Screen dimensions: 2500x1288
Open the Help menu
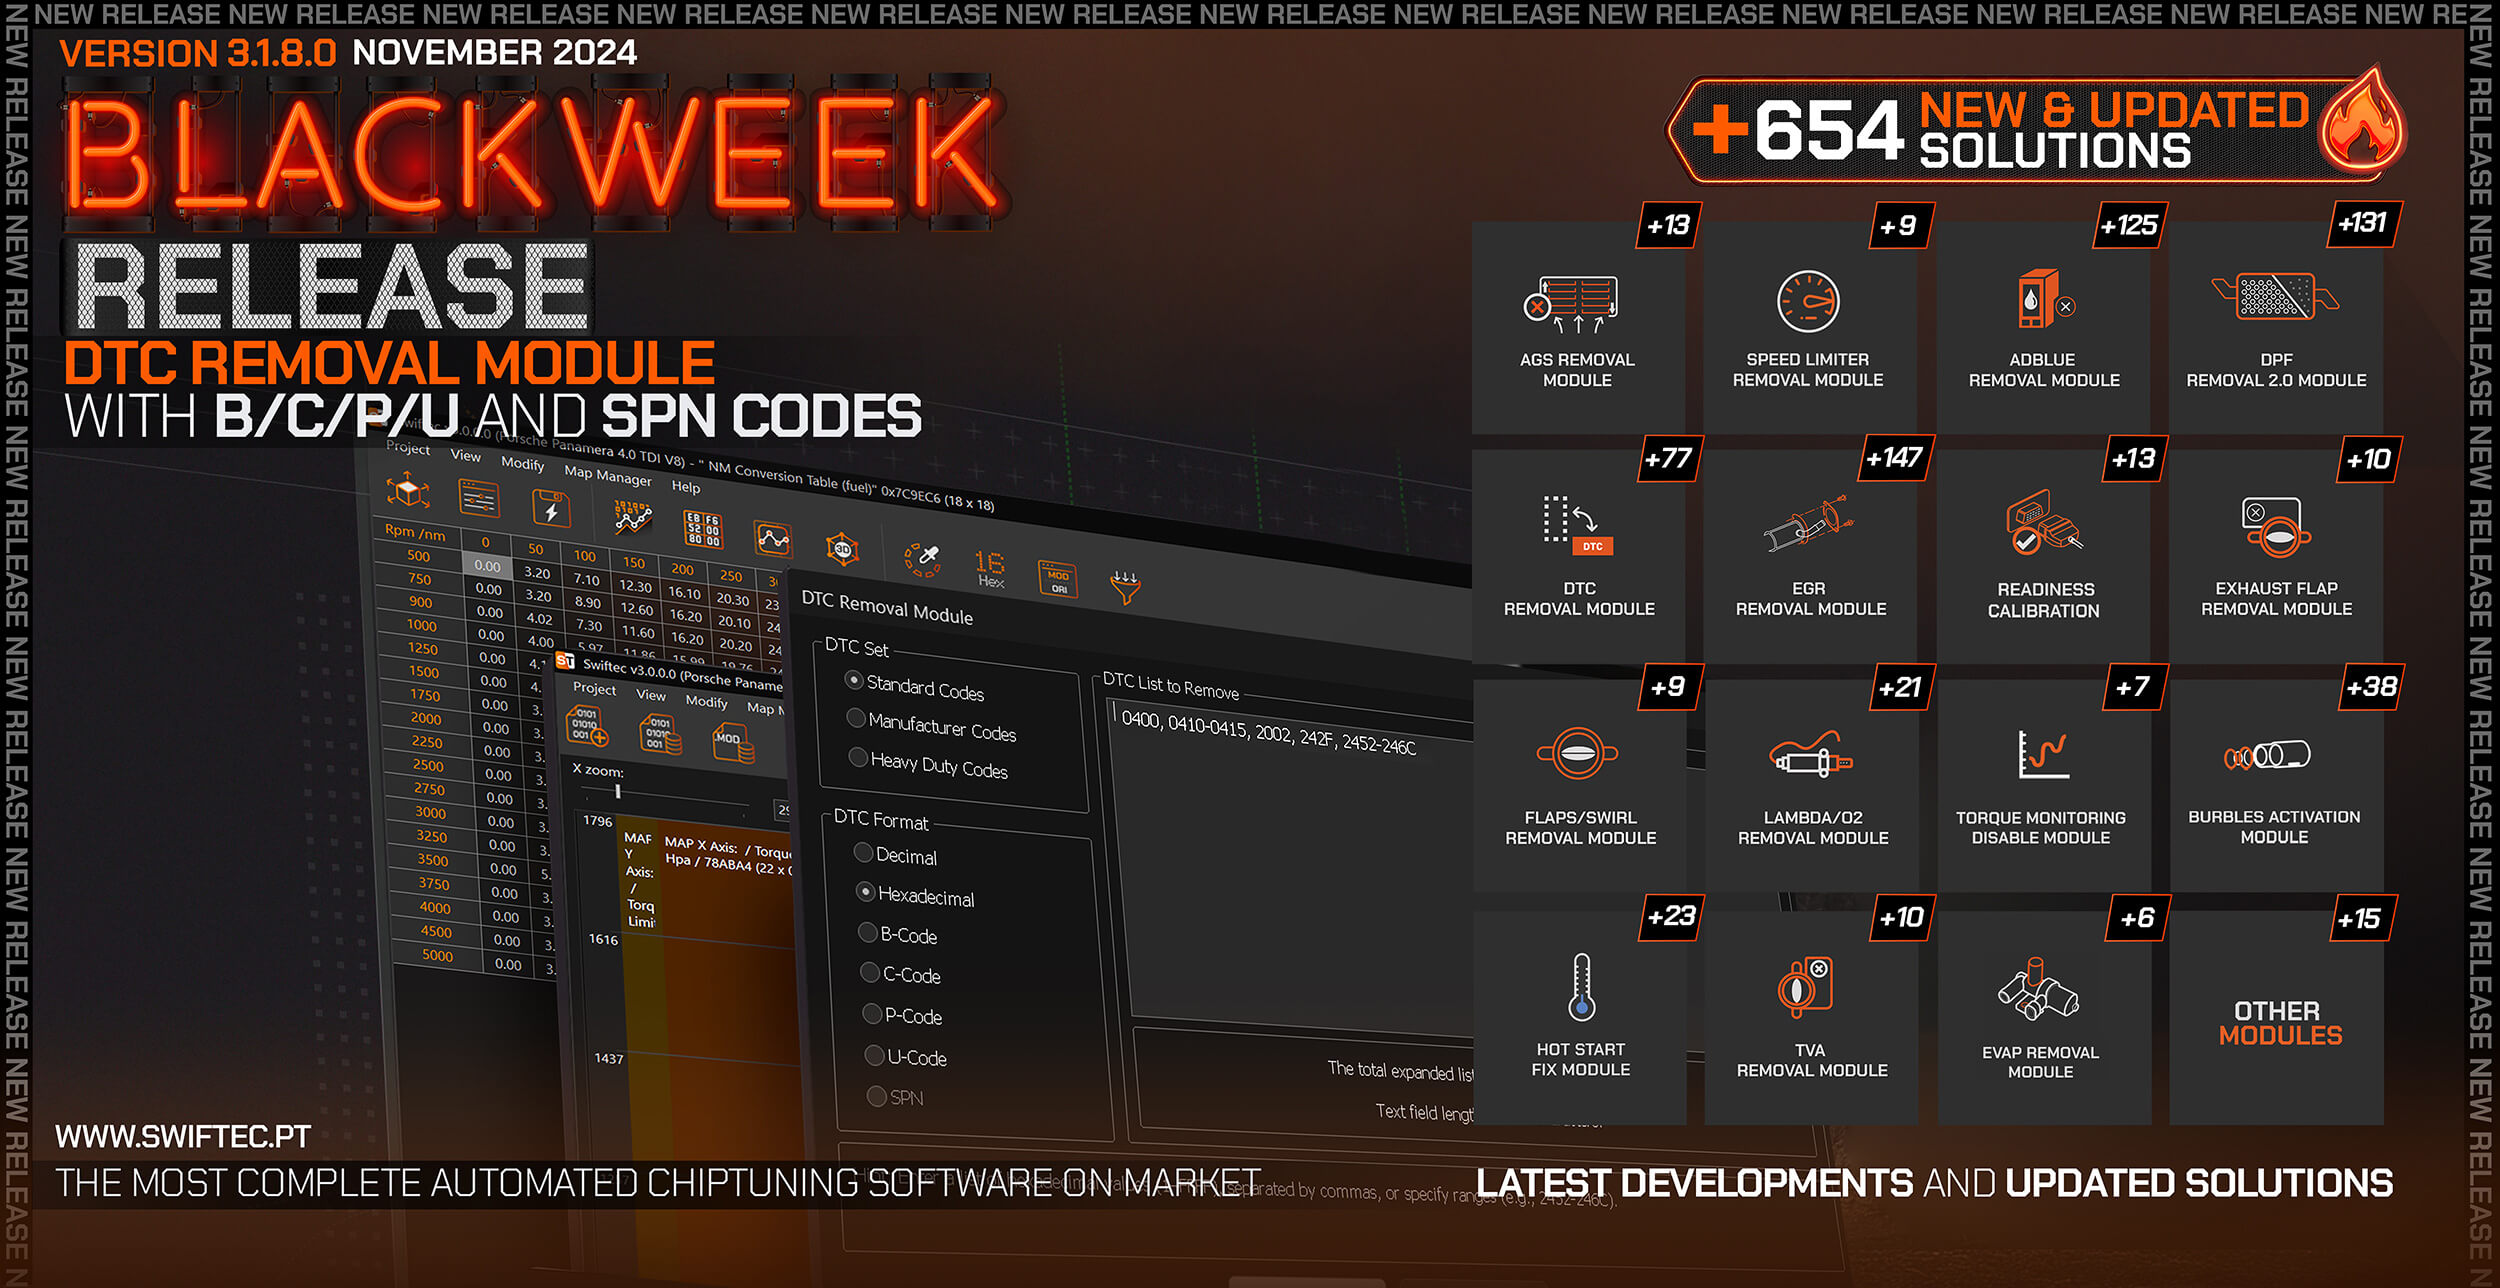click(686, 486)
